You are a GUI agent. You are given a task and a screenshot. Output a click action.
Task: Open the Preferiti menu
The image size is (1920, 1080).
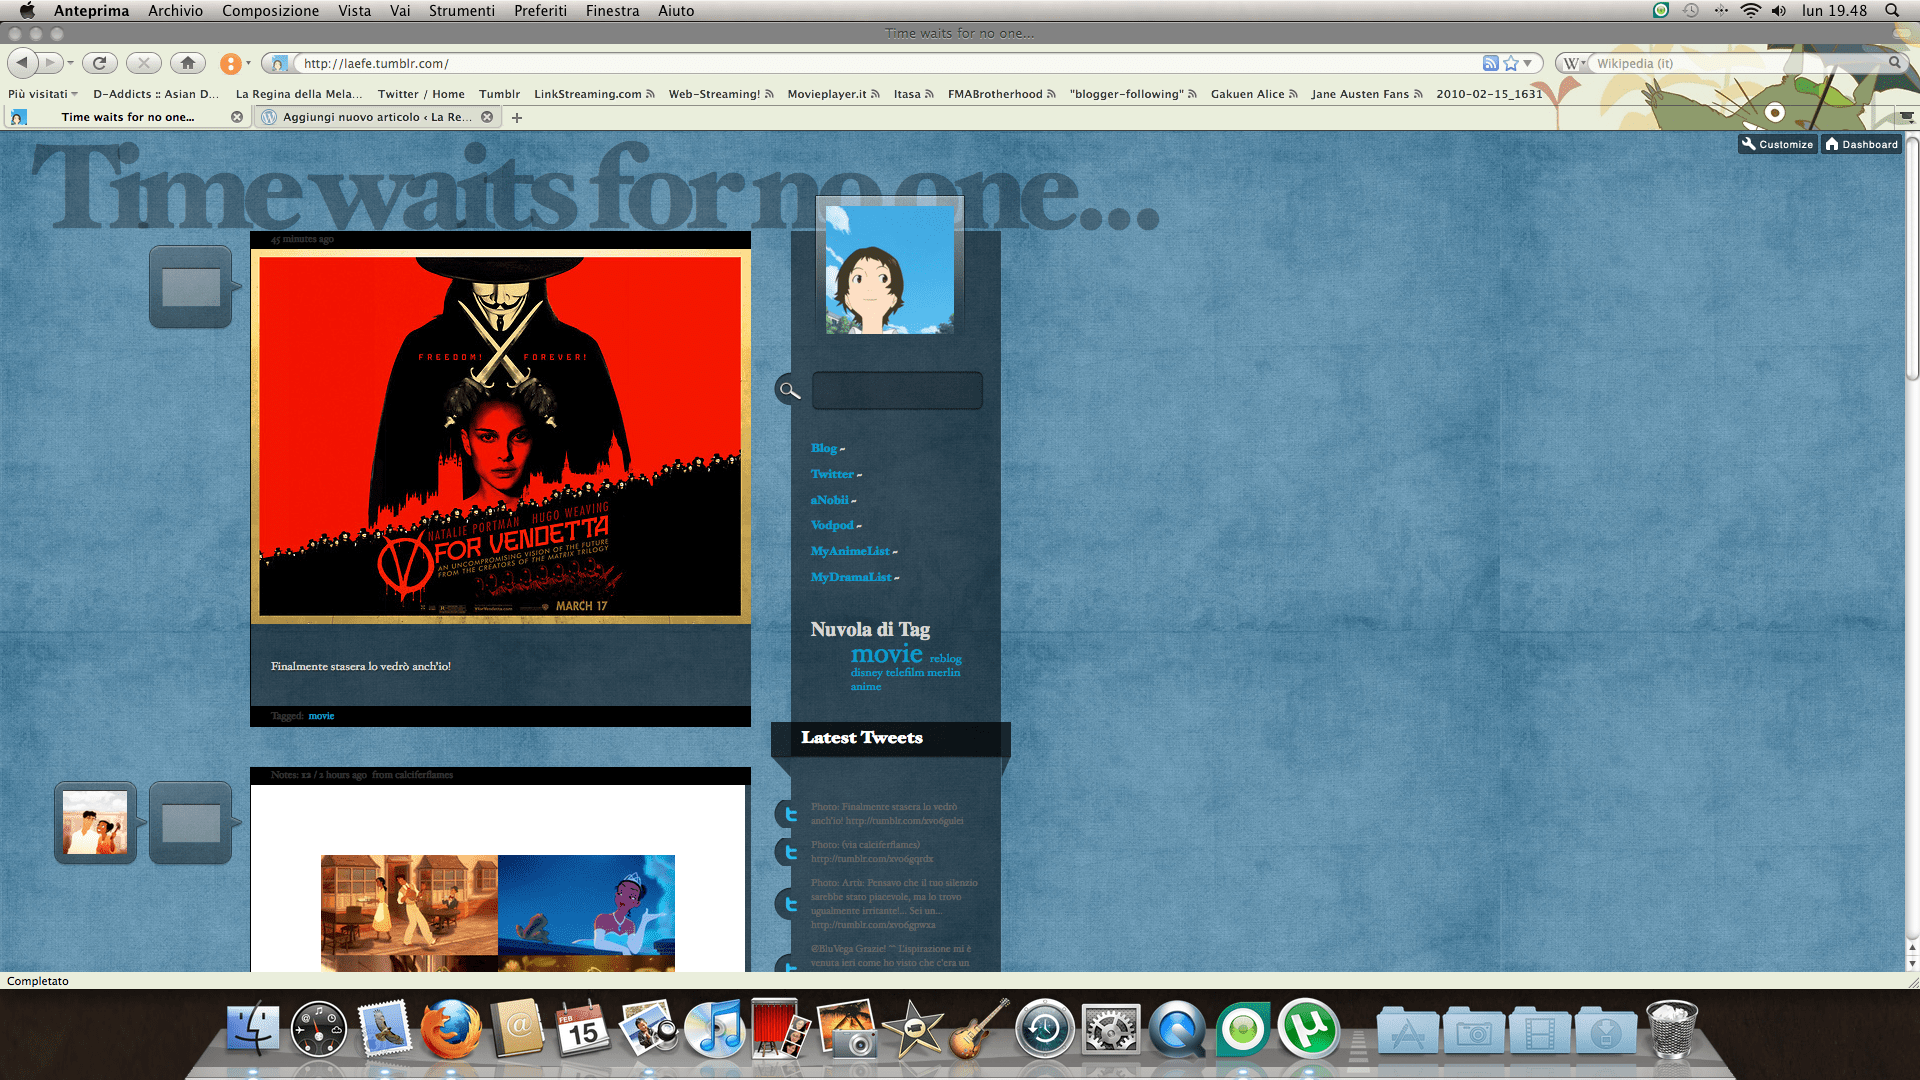pyautogui.click(x=540, y=11)
